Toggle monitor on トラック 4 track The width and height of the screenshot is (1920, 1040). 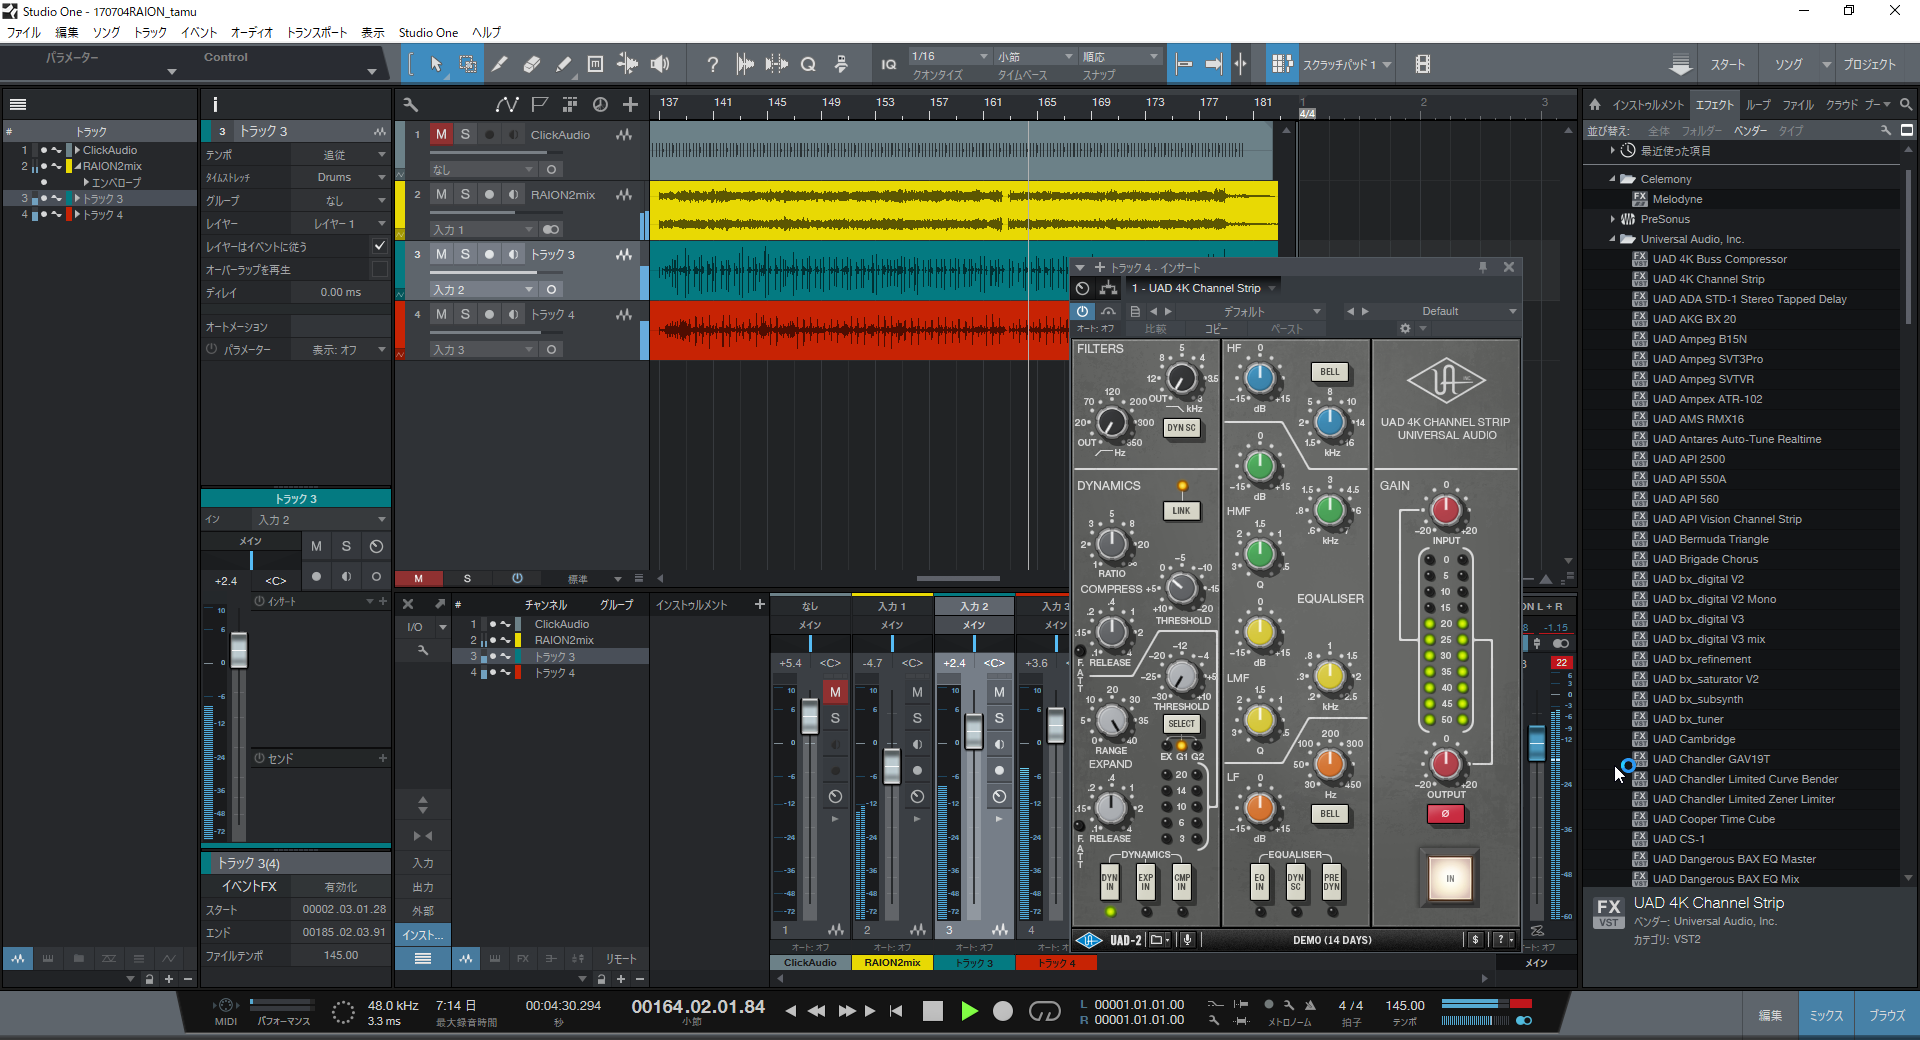click(x=513, y=314)
